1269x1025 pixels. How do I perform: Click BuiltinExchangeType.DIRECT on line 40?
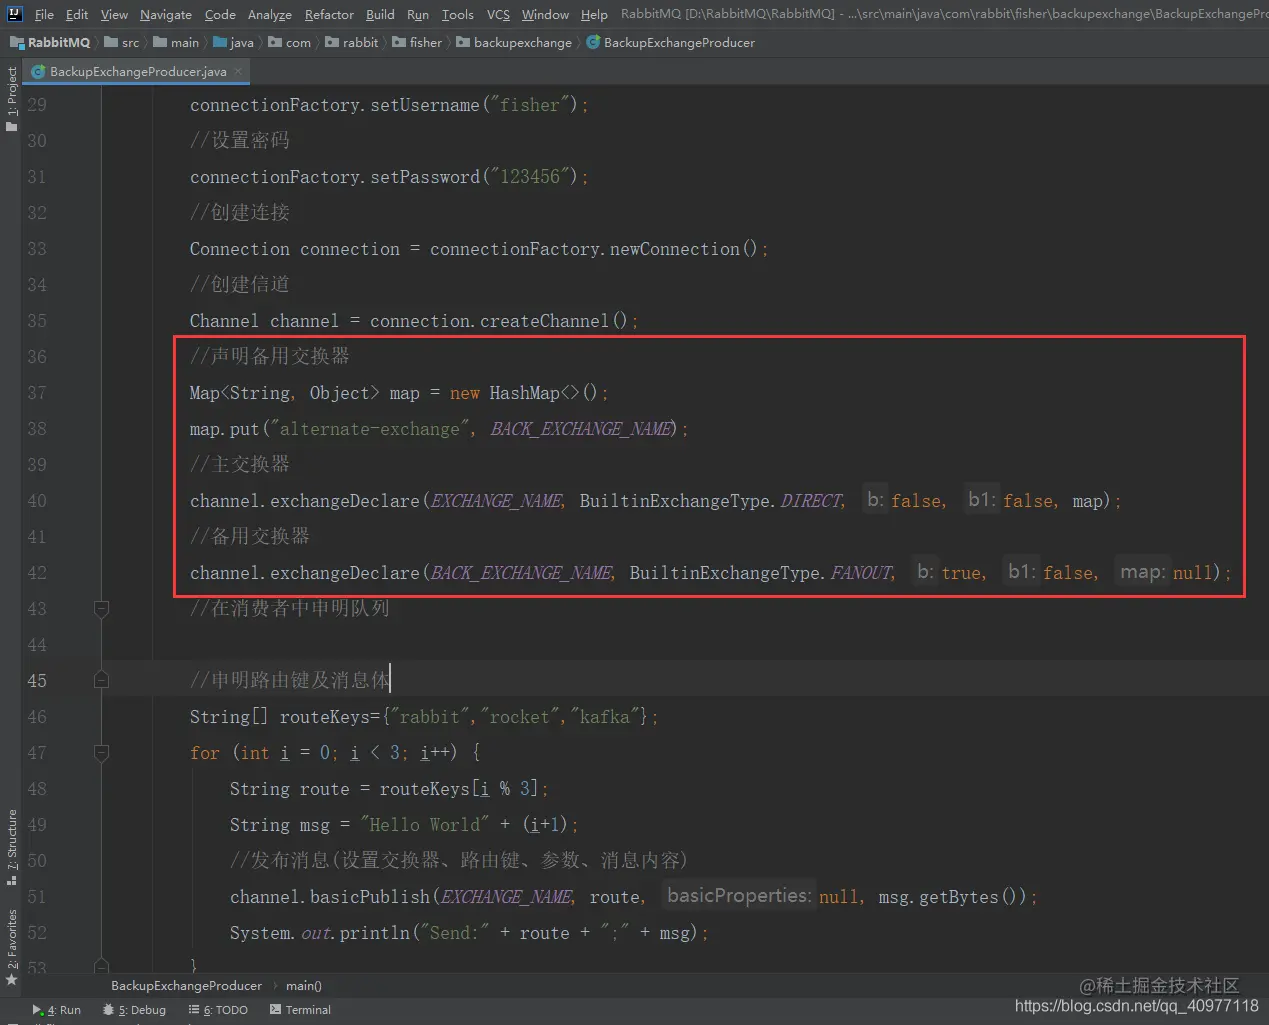coord(712,501)
